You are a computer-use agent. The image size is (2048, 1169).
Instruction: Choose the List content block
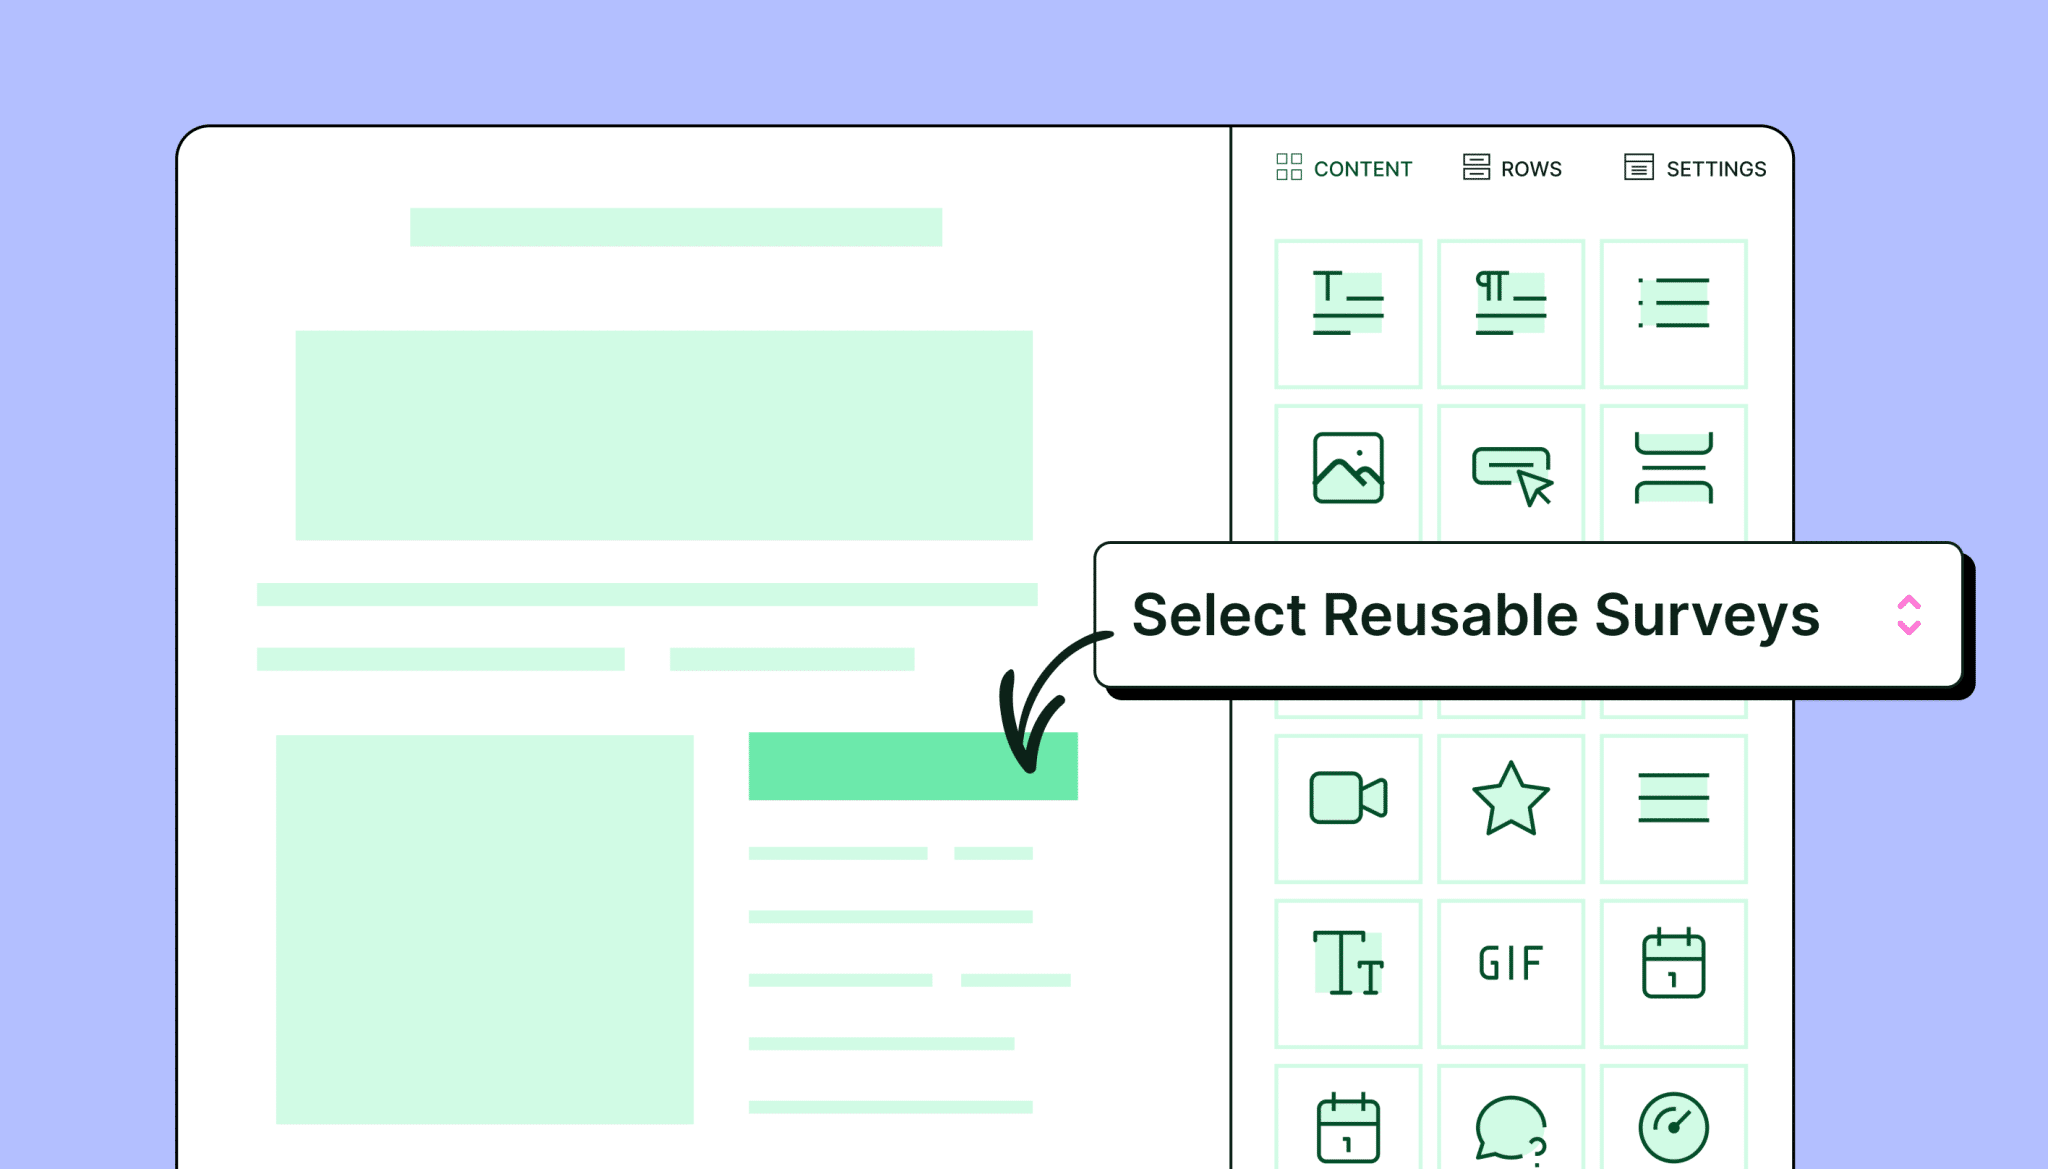click(1674, 313)
